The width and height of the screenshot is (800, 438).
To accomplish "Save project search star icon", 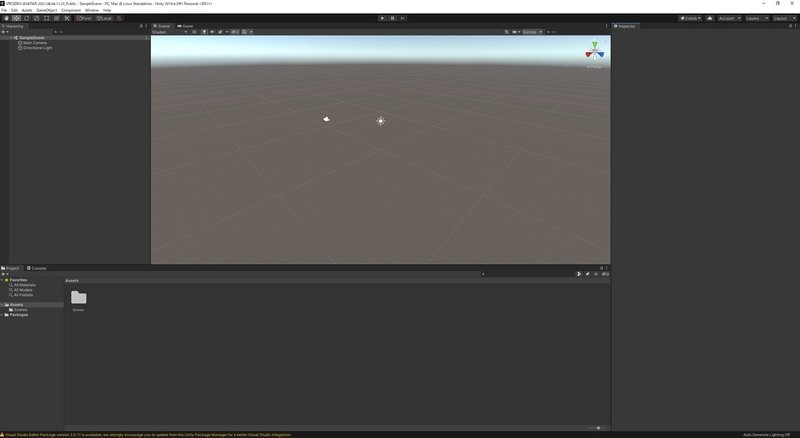I will [595, 274].
